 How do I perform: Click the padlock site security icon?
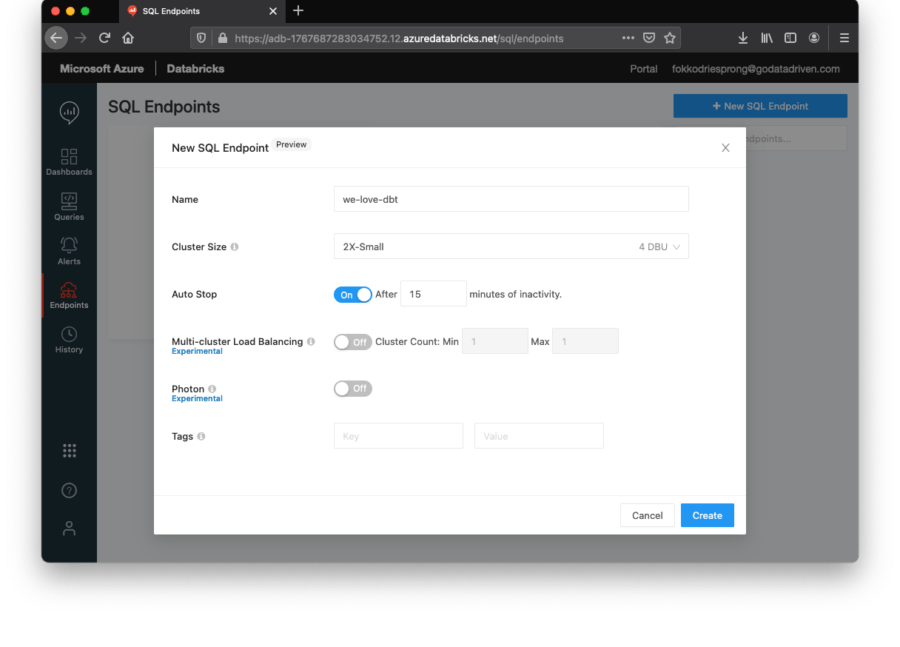tap(223, 38)
